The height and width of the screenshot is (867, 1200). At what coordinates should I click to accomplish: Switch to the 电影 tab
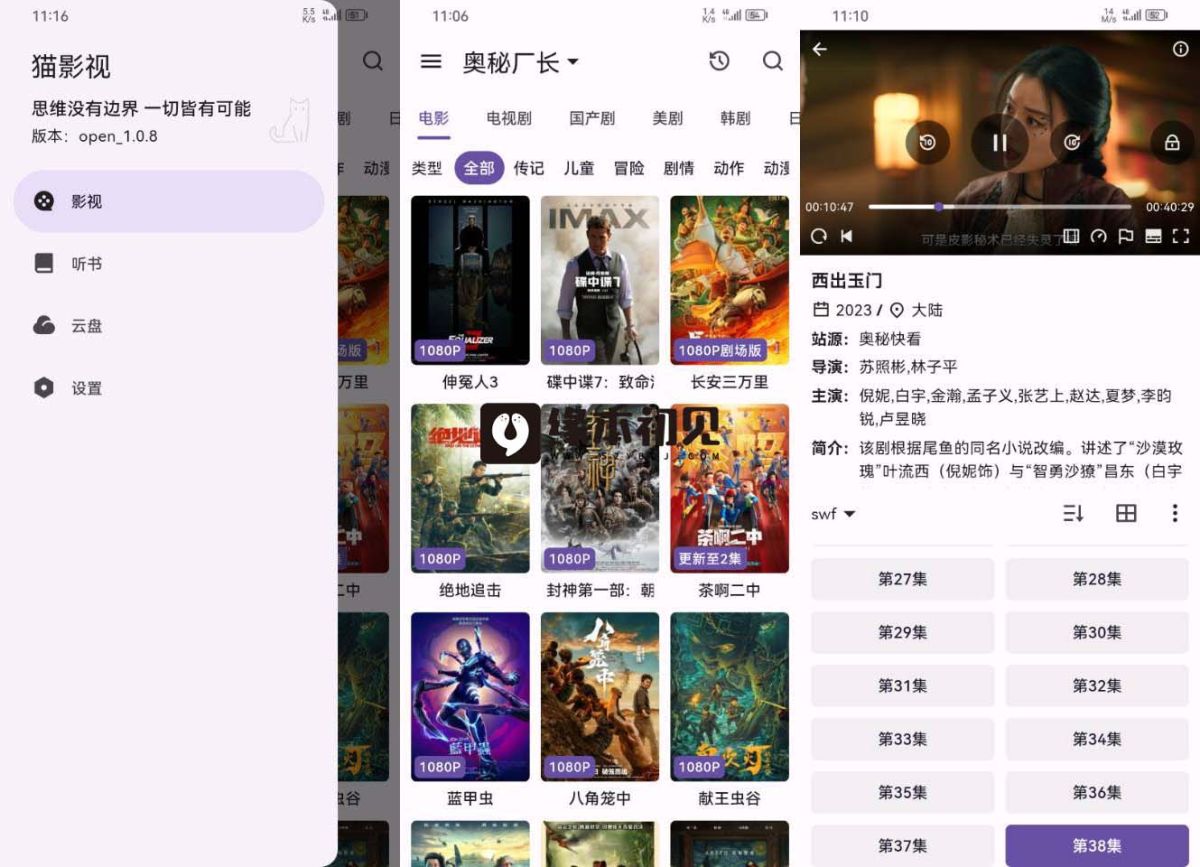click(x=434, y=118)
